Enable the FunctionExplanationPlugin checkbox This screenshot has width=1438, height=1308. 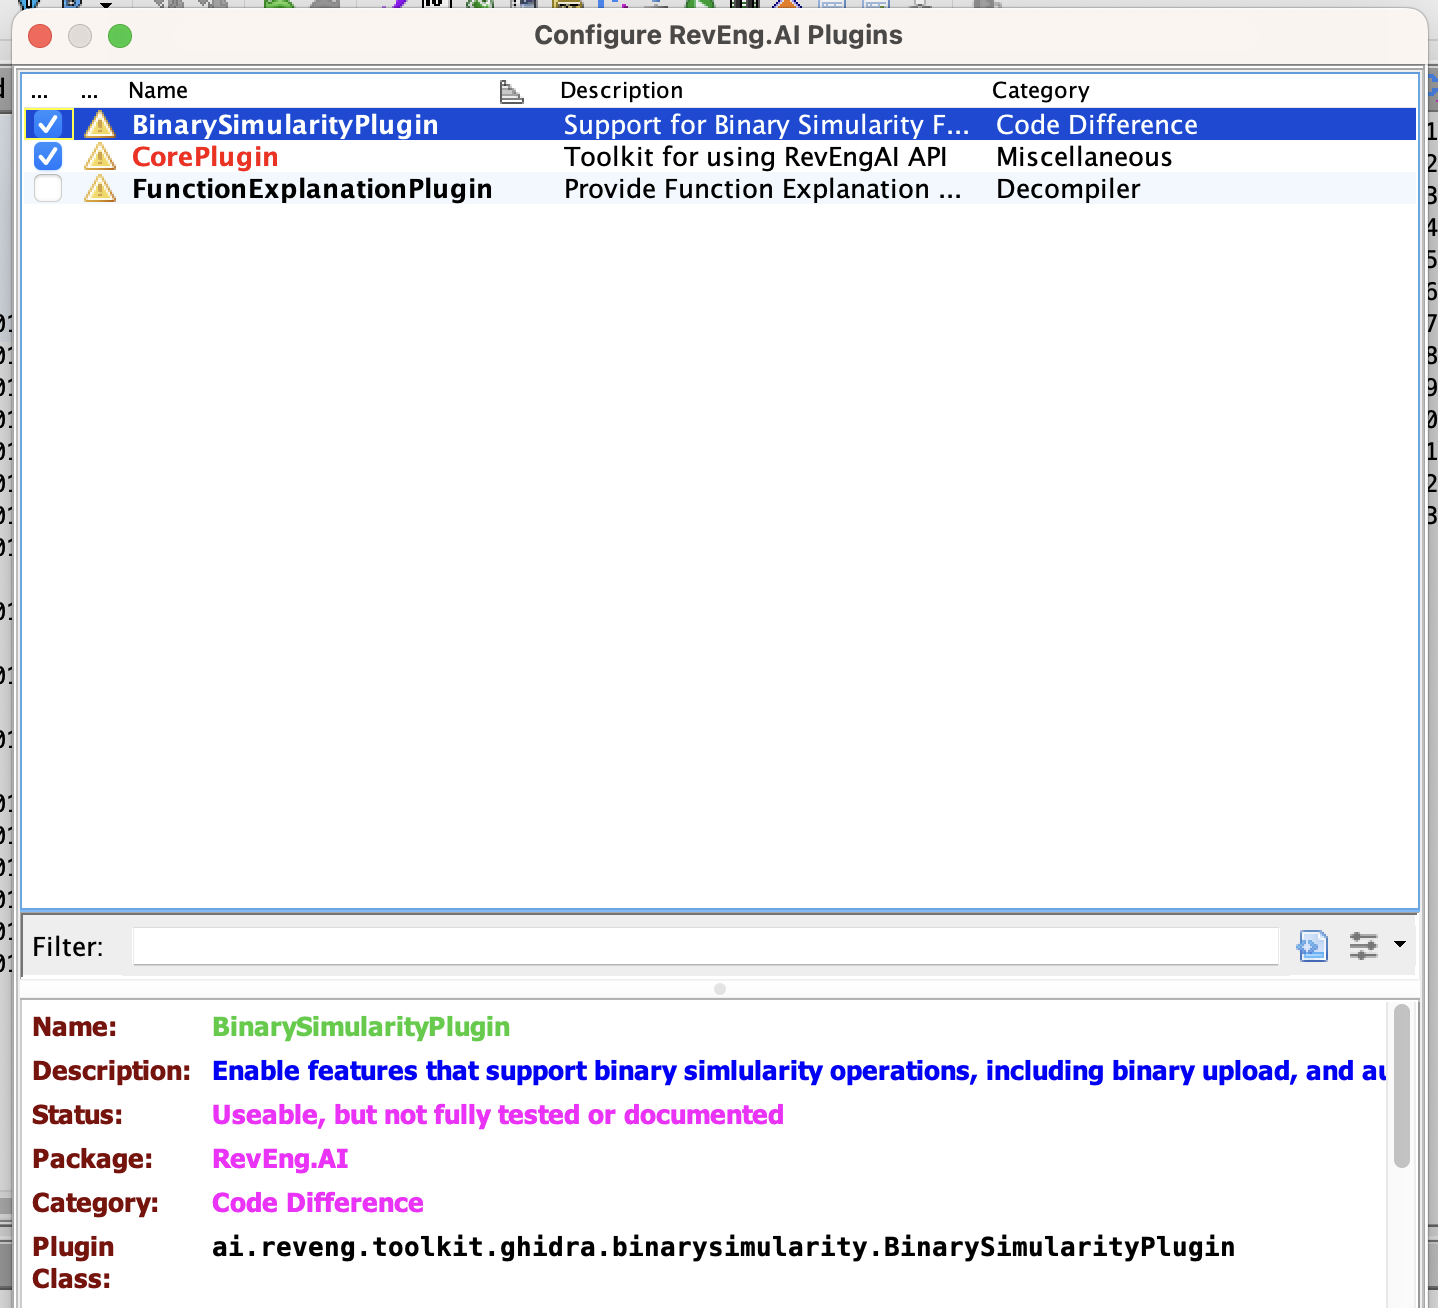[x=48, y=188]
